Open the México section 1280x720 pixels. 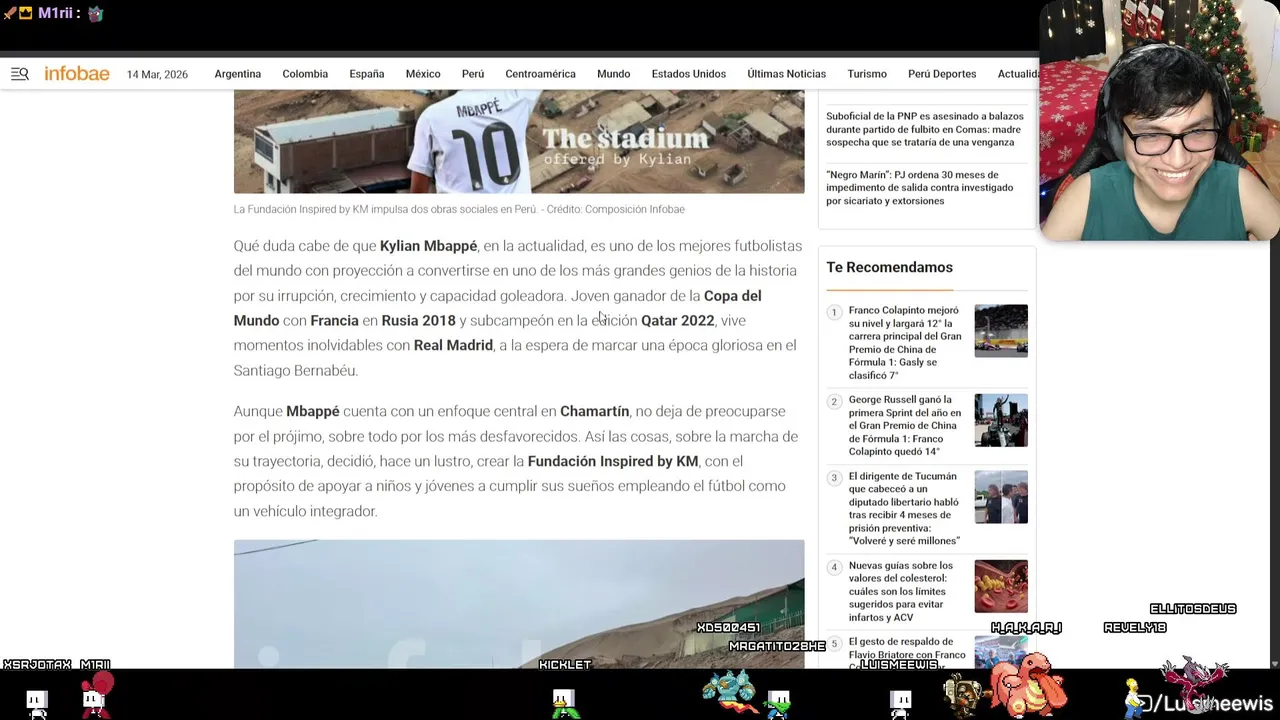point(423,74)
